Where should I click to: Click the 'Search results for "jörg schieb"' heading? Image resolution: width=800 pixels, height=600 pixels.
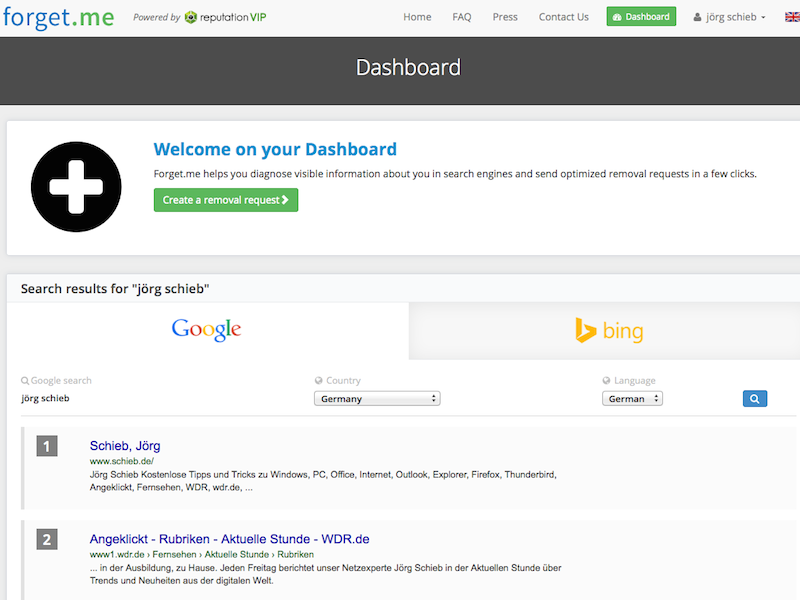(115, 289)
